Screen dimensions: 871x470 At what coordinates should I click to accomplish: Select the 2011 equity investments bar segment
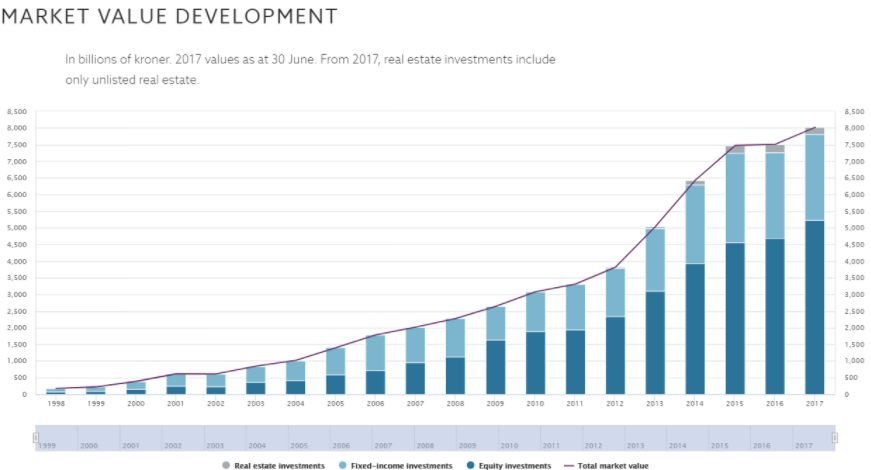[575, 362]
